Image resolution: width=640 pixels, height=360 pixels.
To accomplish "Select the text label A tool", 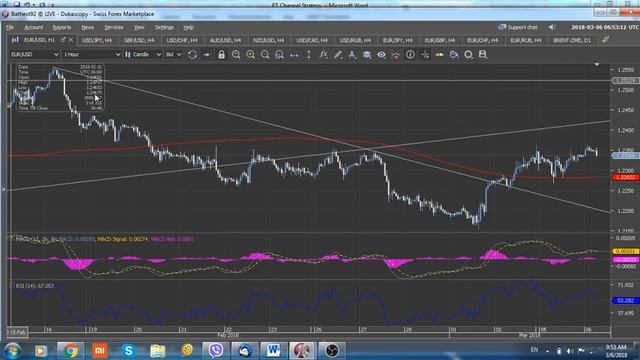I will pos(352,55).
